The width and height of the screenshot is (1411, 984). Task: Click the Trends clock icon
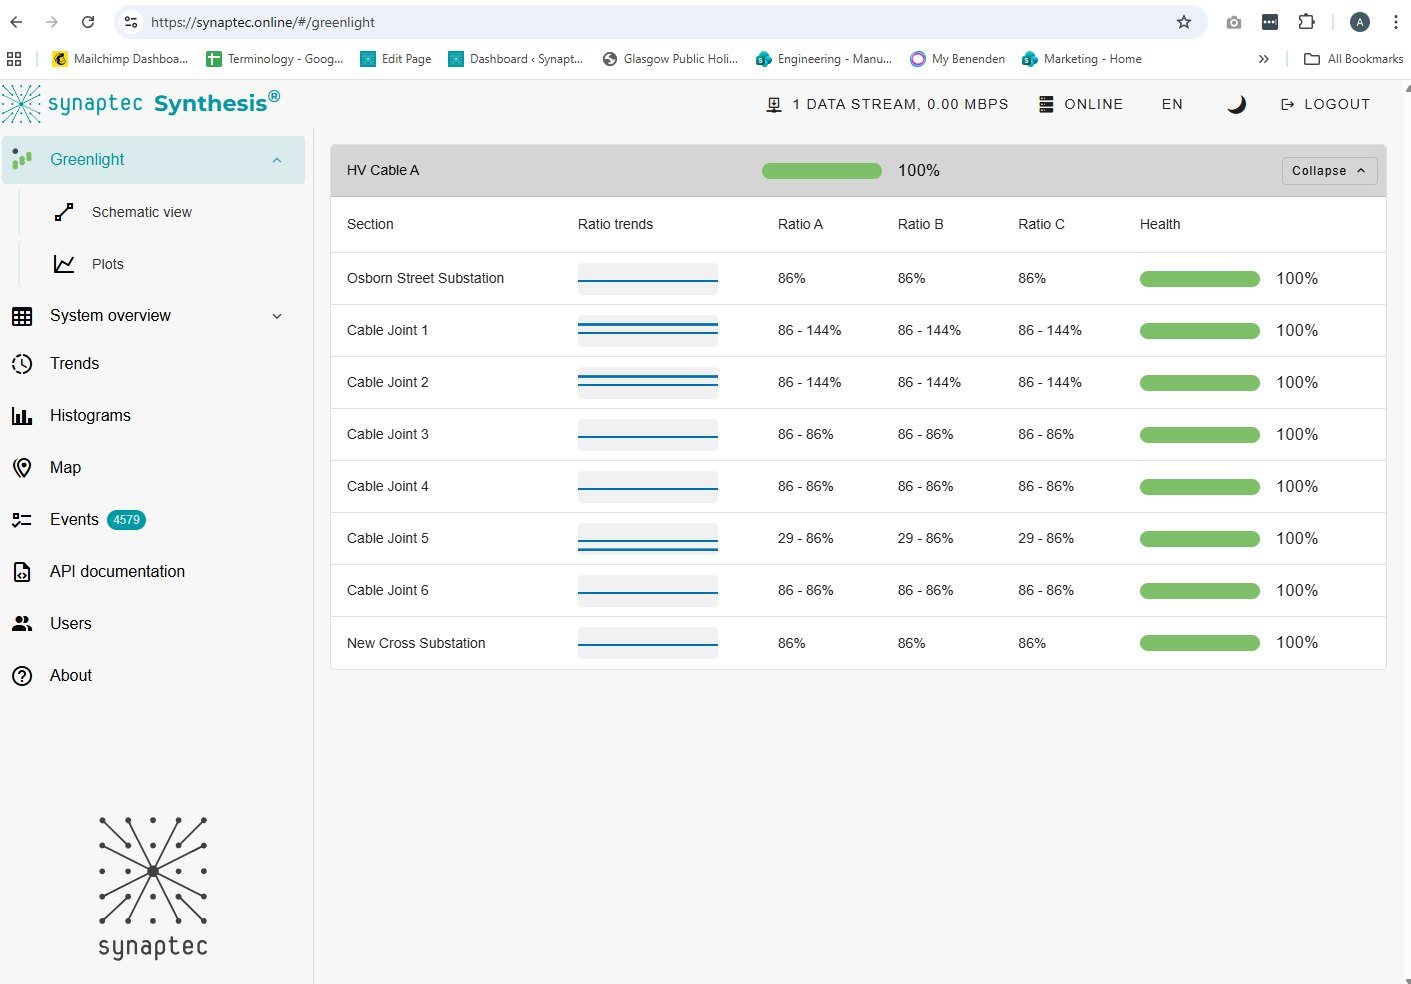tap(22, 364)
